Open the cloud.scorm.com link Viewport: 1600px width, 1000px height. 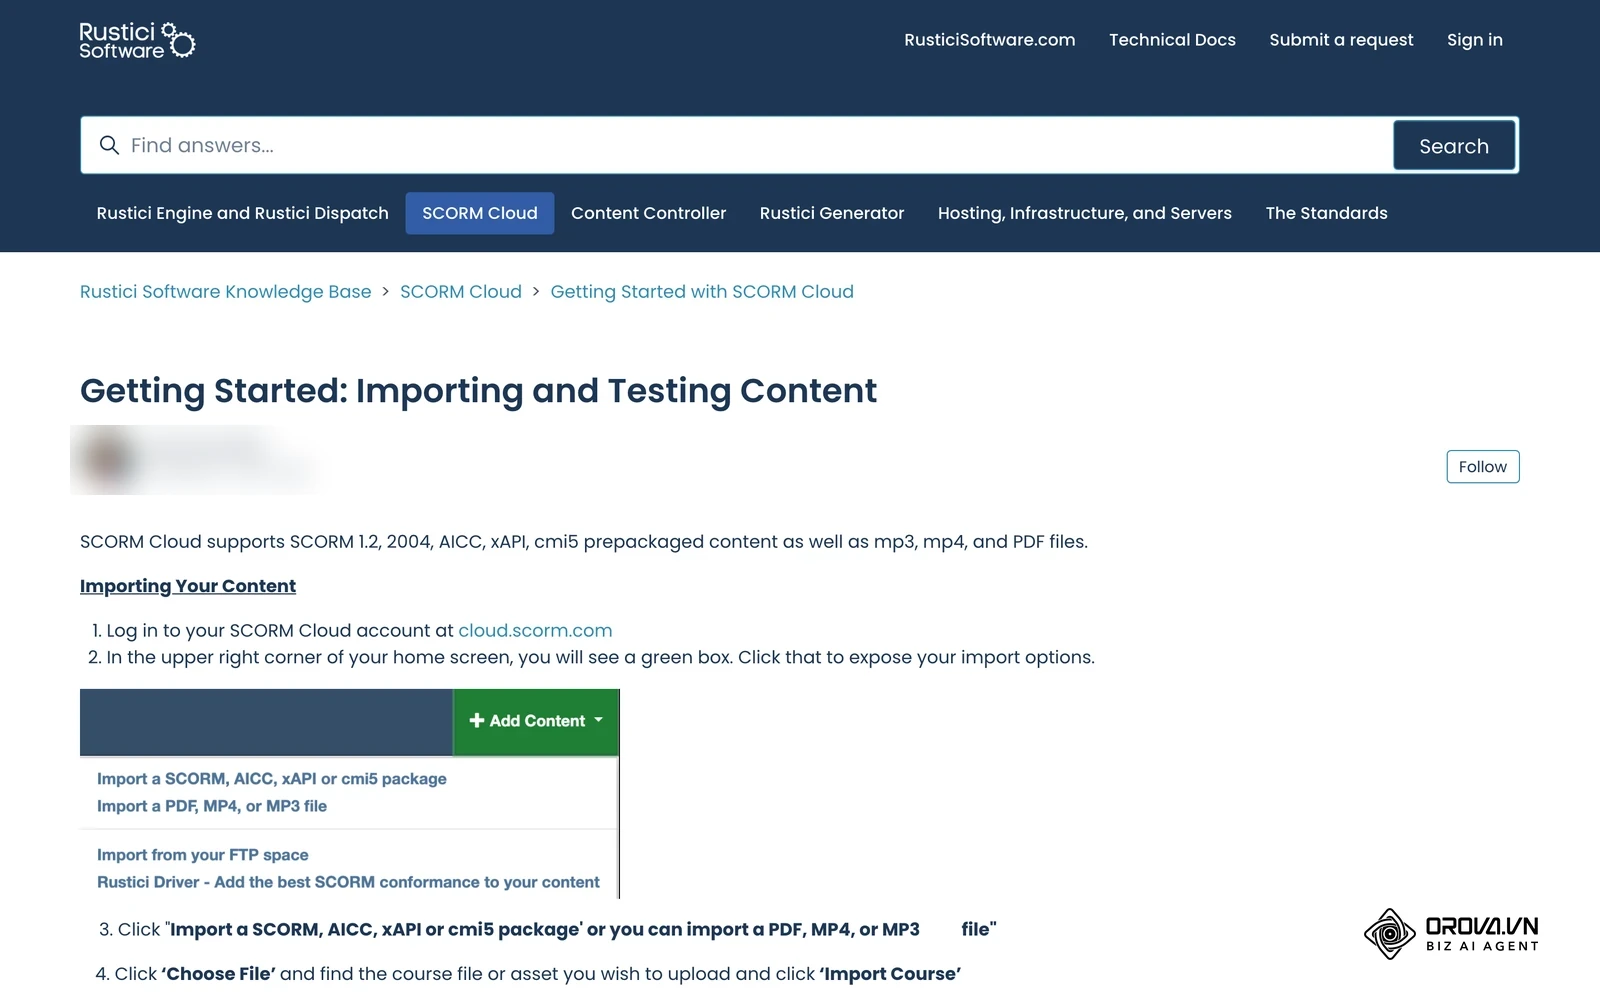pyautogui.click(x=535, y=631)
